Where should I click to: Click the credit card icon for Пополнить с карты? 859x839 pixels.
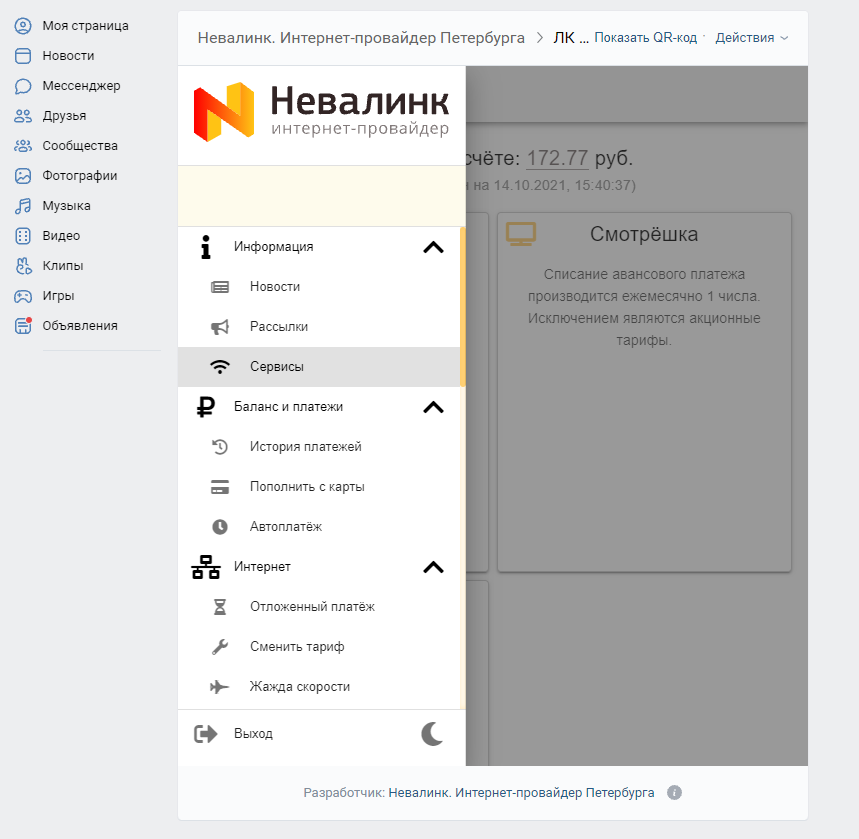pos(220,487)
